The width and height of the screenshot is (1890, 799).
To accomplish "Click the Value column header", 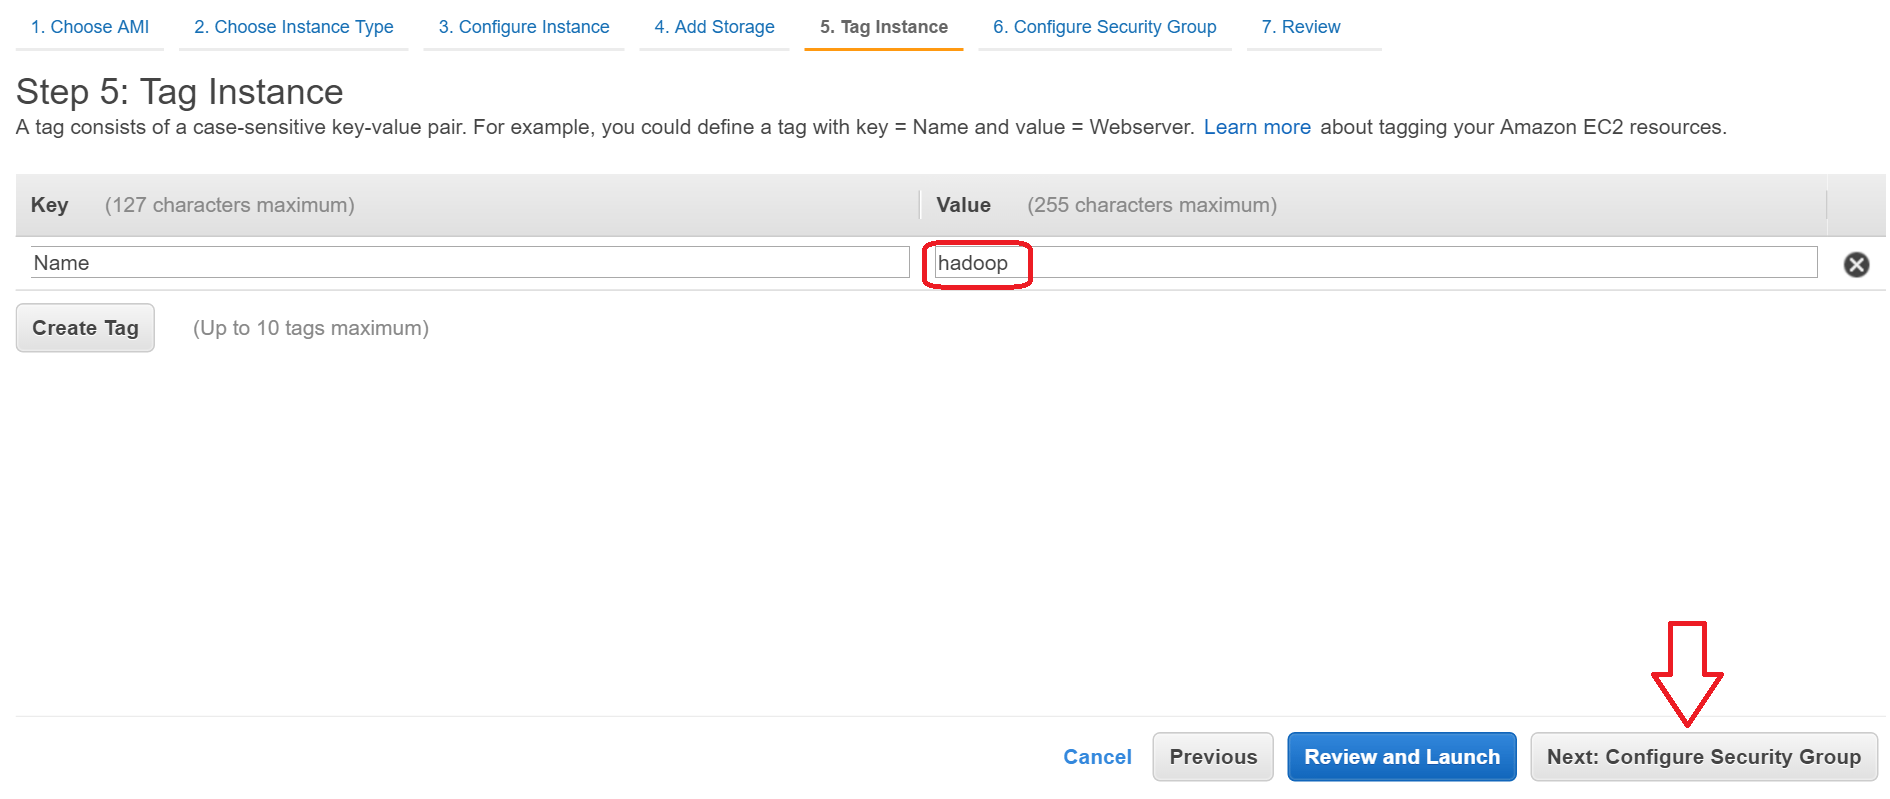I will 963,205.
